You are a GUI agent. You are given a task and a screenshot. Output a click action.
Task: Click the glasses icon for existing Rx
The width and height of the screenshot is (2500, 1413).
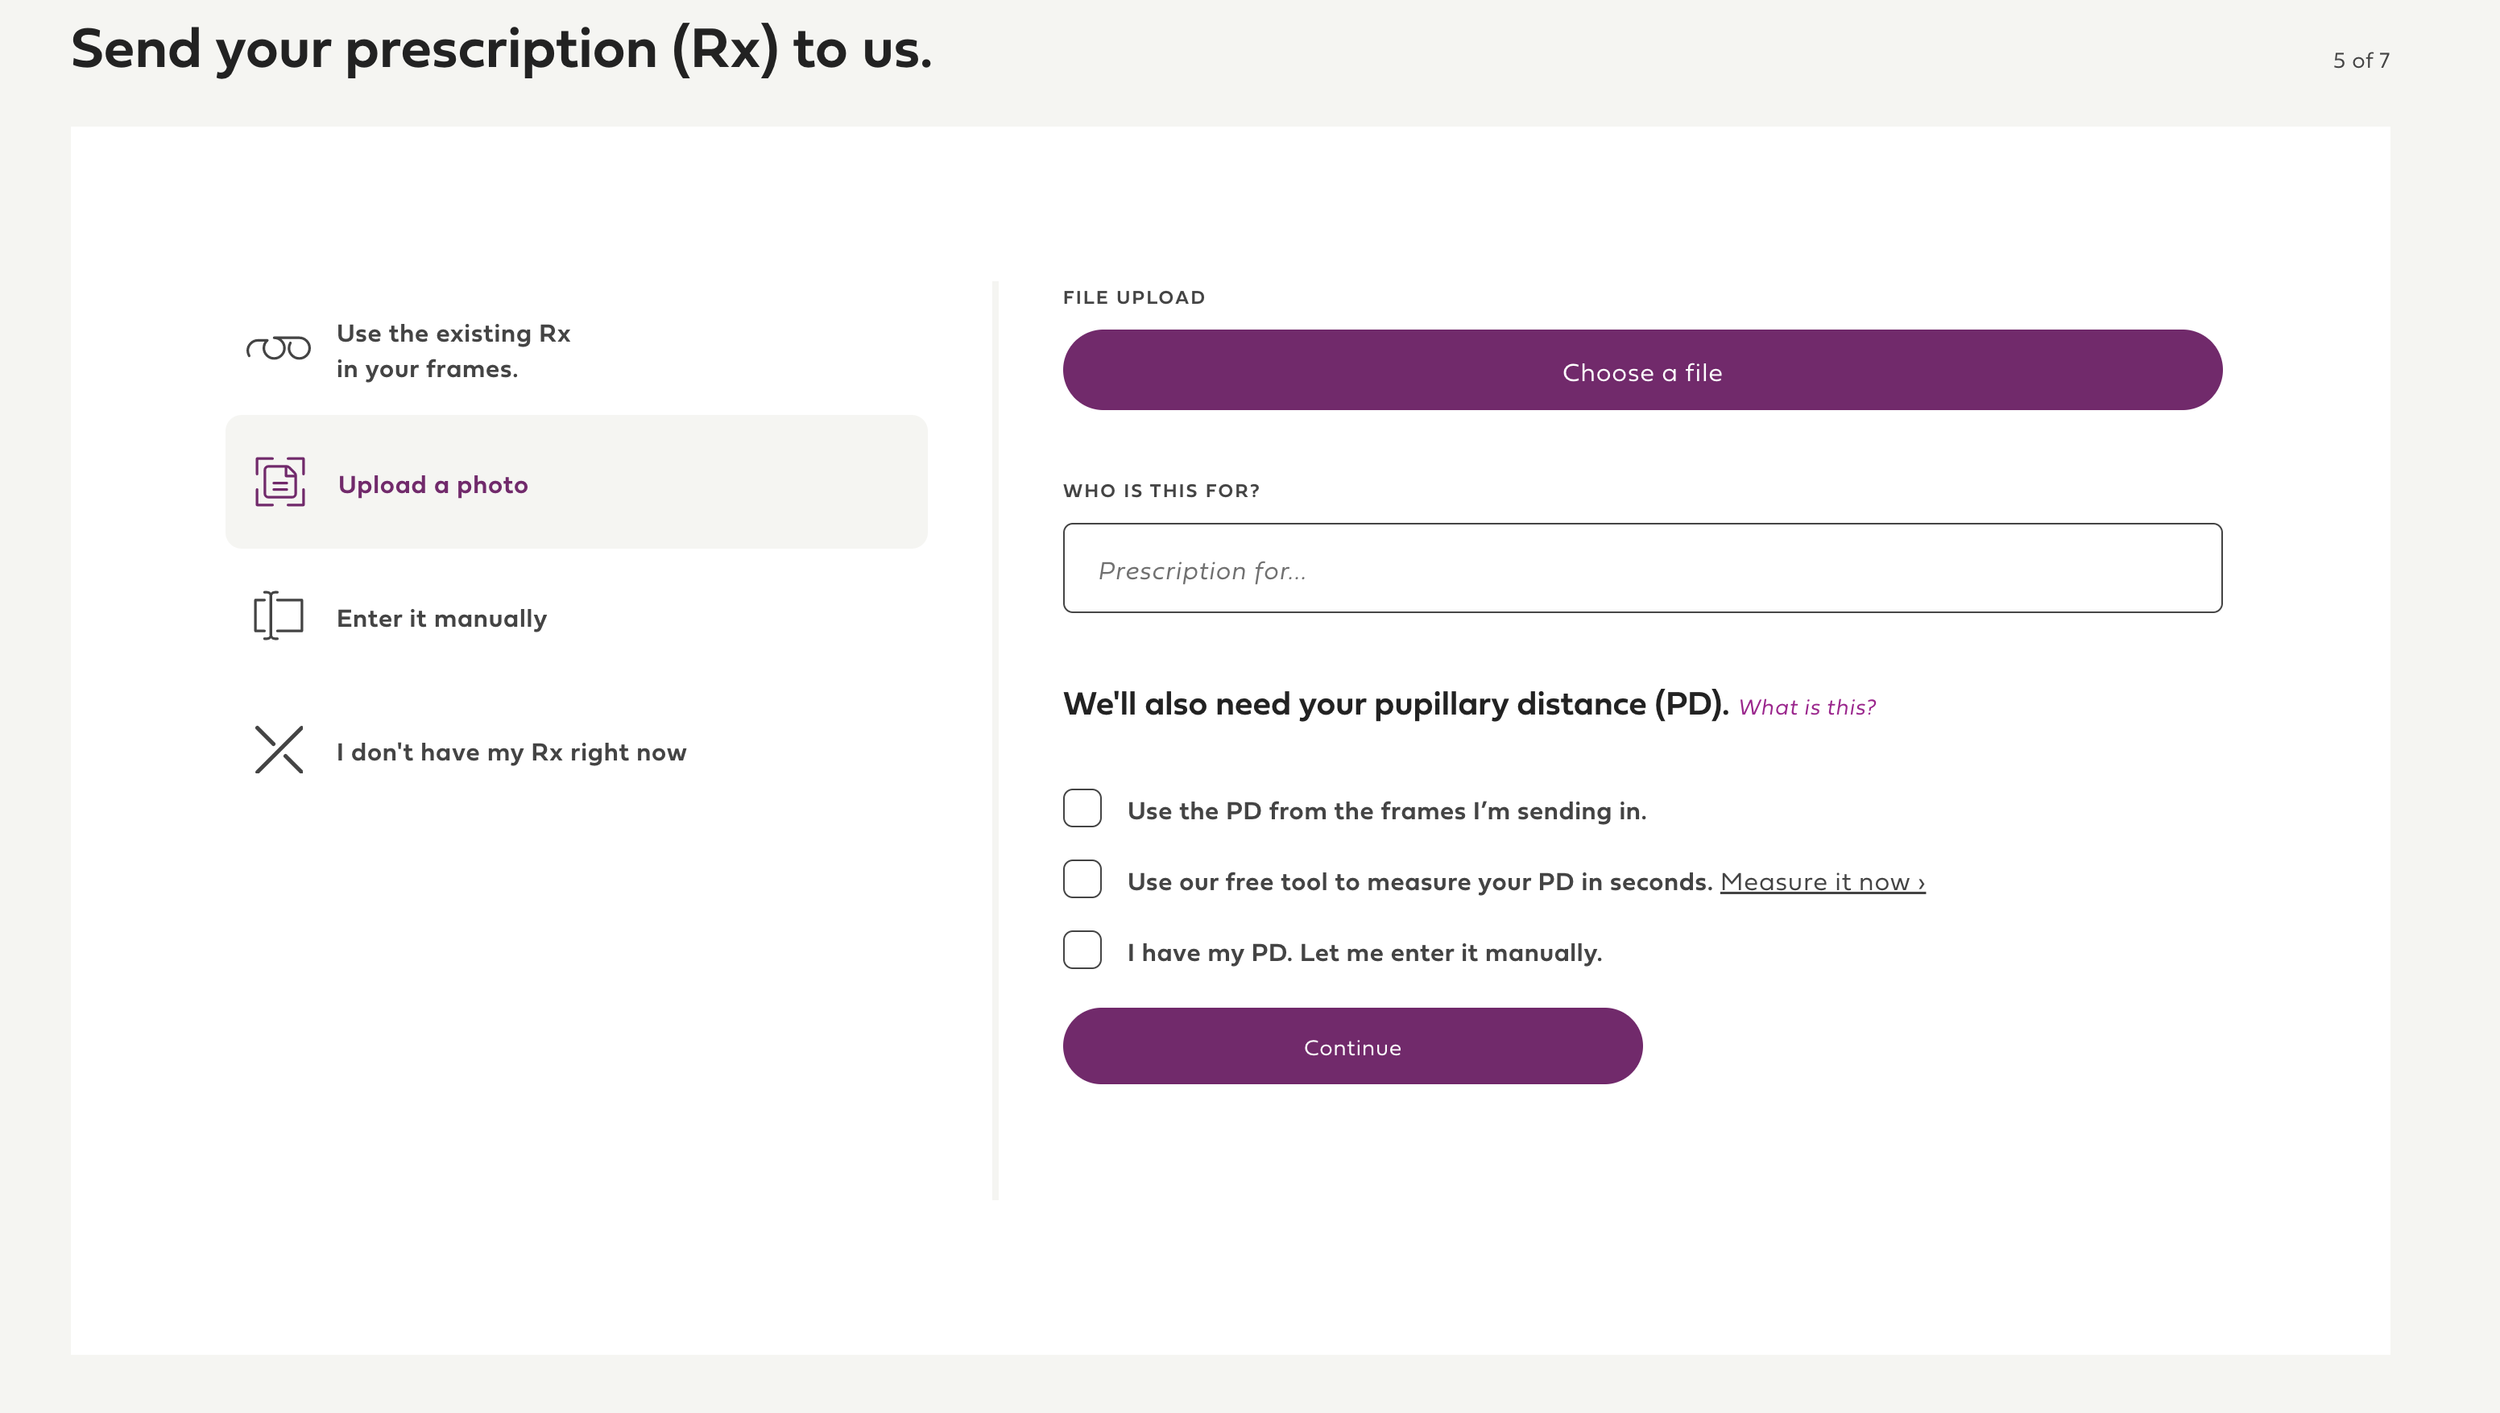point(279,348)
